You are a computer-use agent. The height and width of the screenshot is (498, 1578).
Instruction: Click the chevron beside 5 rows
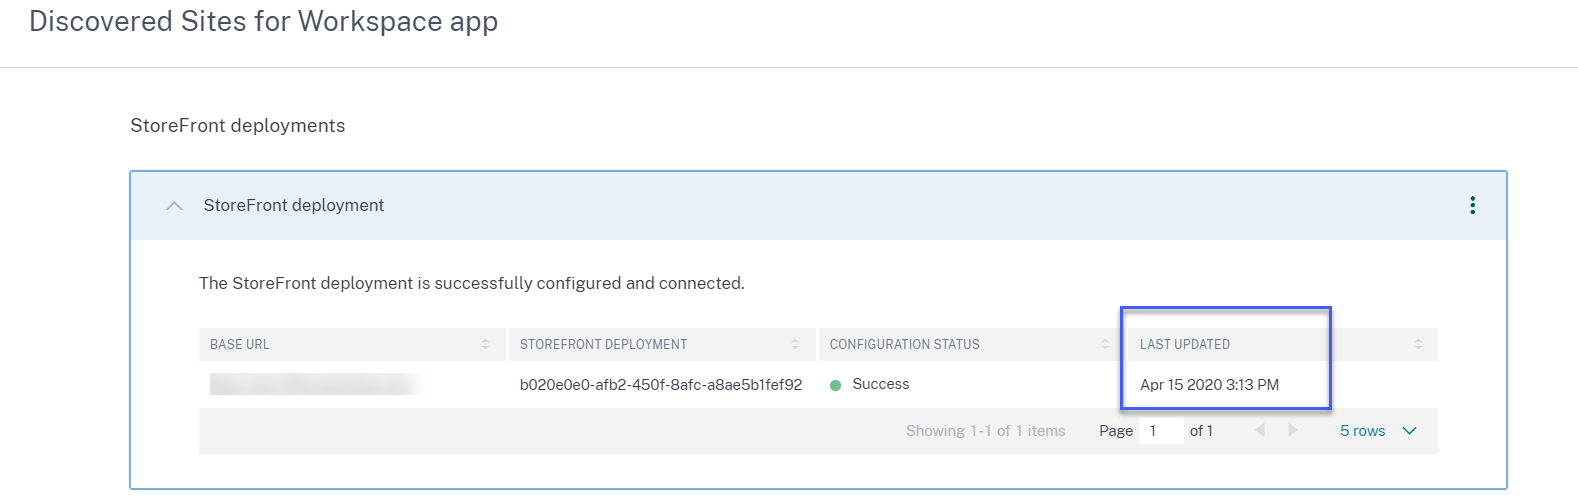pyautogui.click(x=1410, y=431)
